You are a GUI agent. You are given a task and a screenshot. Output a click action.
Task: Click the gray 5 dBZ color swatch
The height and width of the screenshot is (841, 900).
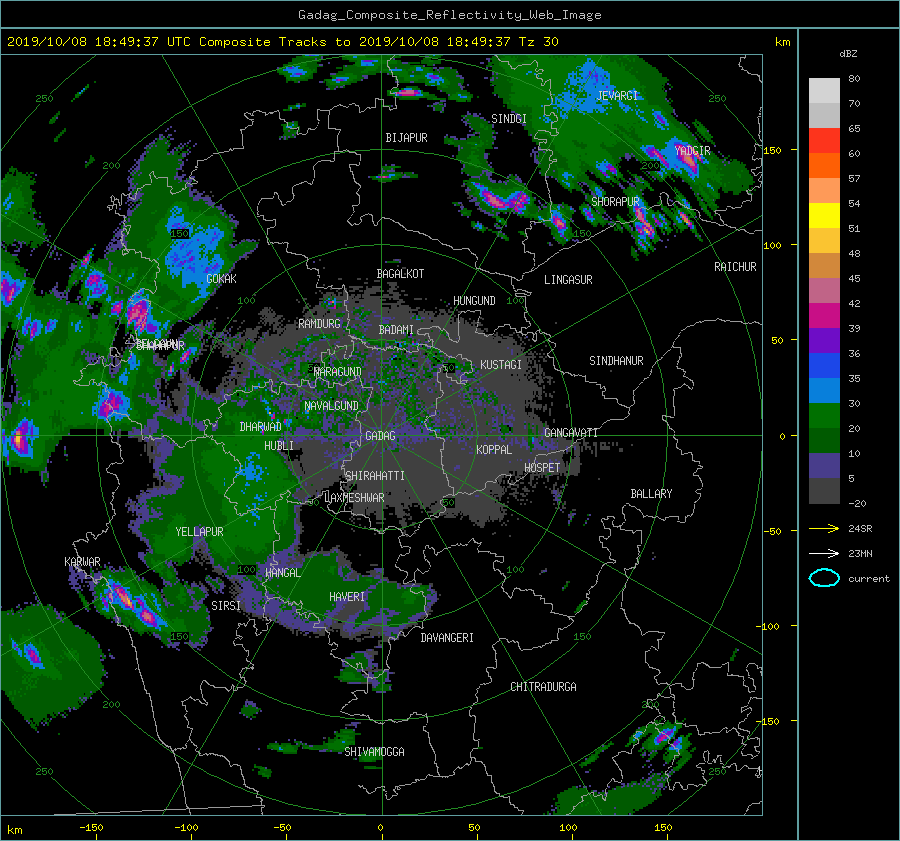824,491
